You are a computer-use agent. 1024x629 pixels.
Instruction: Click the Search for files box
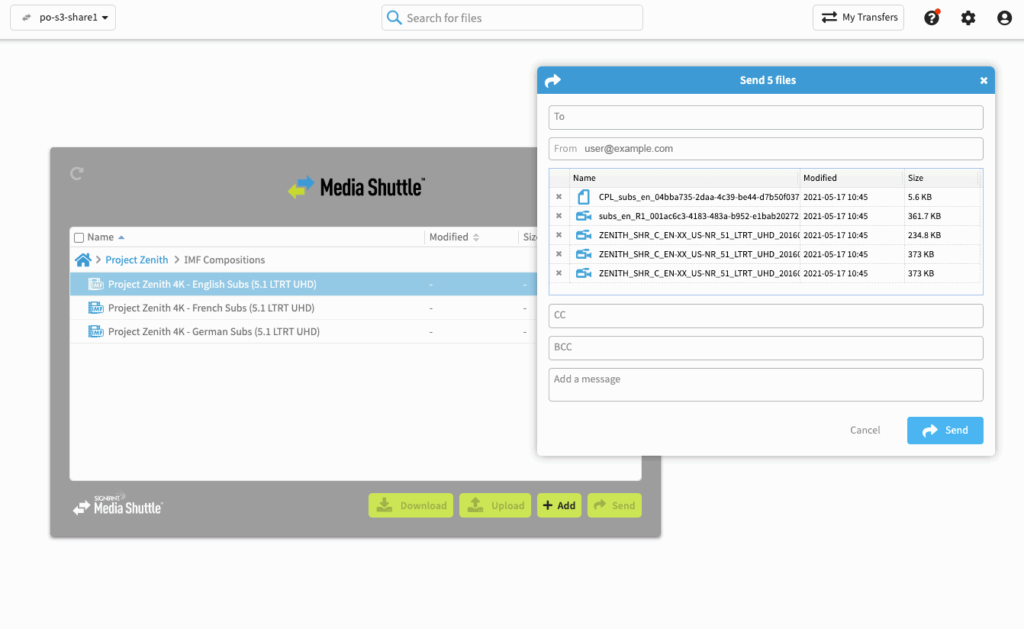coord(511,18)
